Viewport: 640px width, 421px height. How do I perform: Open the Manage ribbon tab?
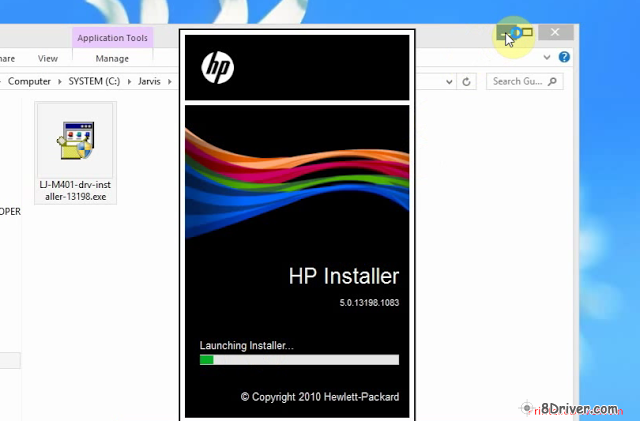tap(112, 58)
